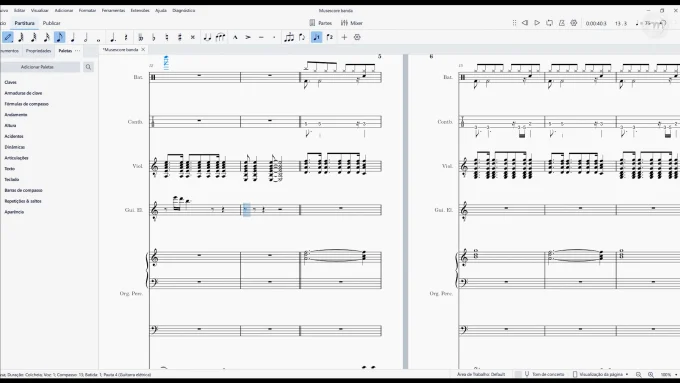Toggle sharp accidental

click(180, 37)
